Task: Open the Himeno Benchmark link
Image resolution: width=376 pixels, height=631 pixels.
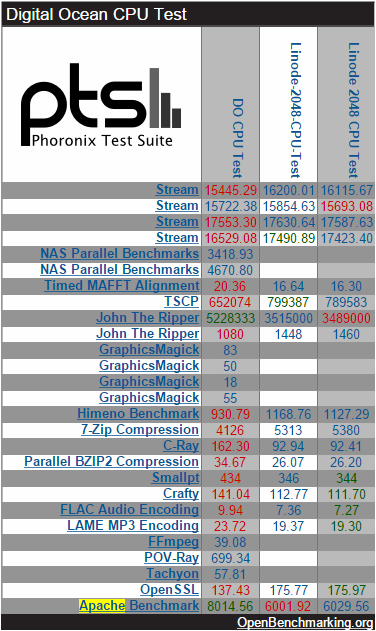Action: [138, 414]
